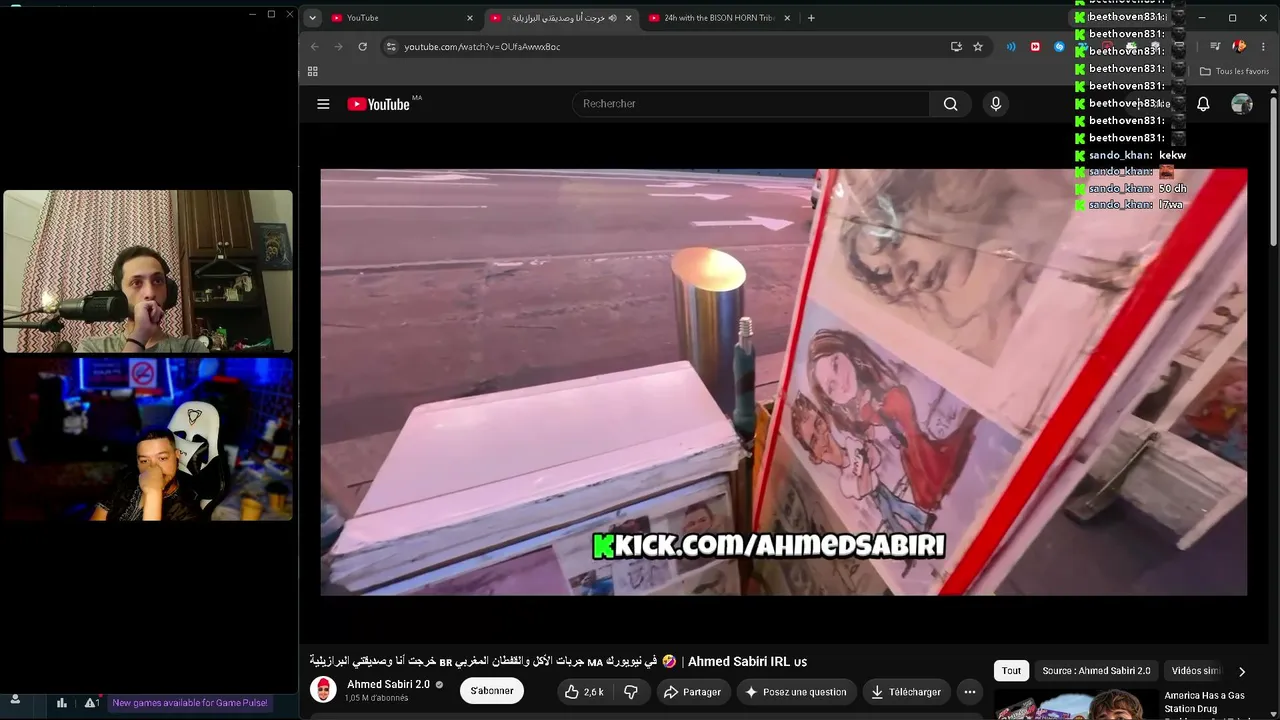Viewport: 1280px width, 720px height.
Task: Open the media control music-note icon
Action: click(x=1215, y=46)
